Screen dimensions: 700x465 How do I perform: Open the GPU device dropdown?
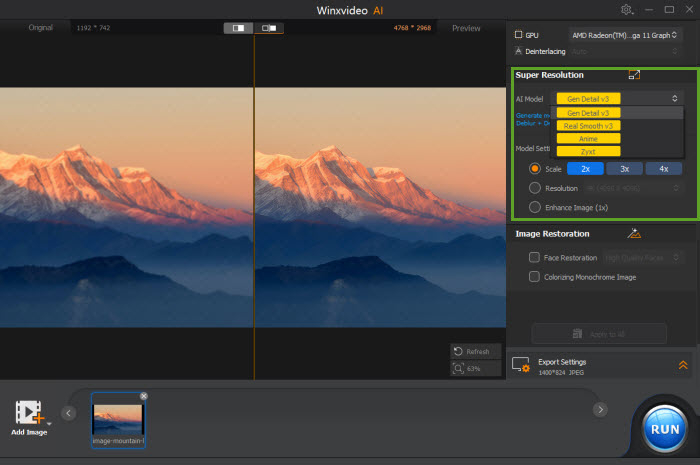click(x=625, y=35)
